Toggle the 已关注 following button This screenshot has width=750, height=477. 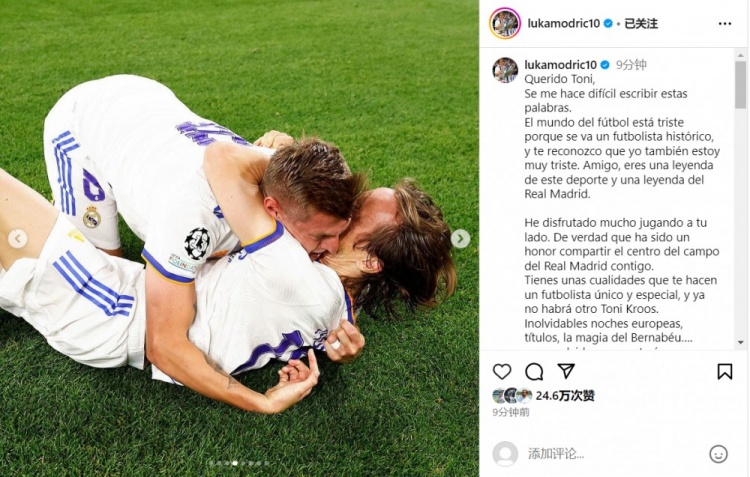pyautogui.click(x=641, y=23)
